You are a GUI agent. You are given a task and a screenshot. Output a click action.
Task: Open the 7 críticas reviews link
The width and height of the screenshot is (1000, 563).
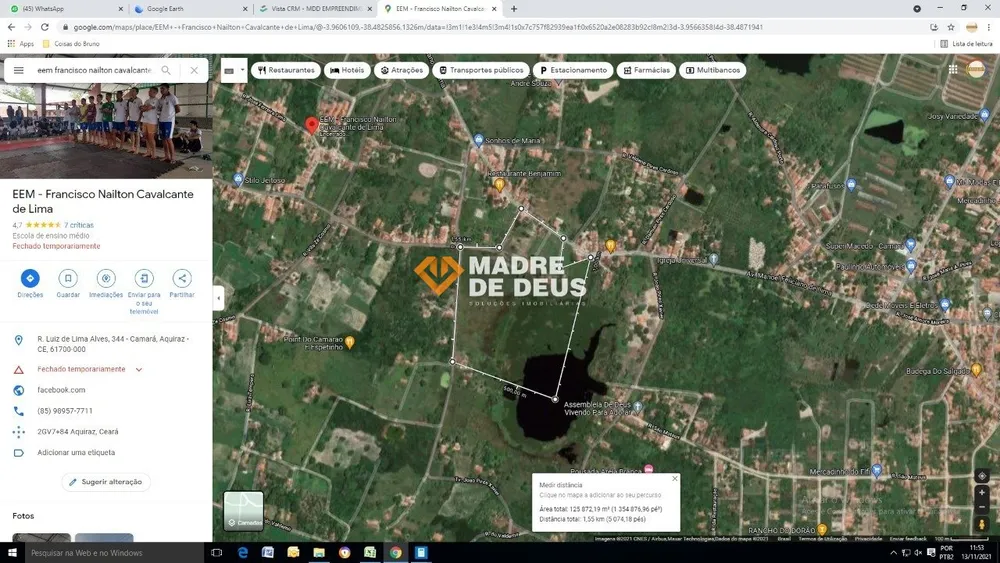tap(78, 225)
